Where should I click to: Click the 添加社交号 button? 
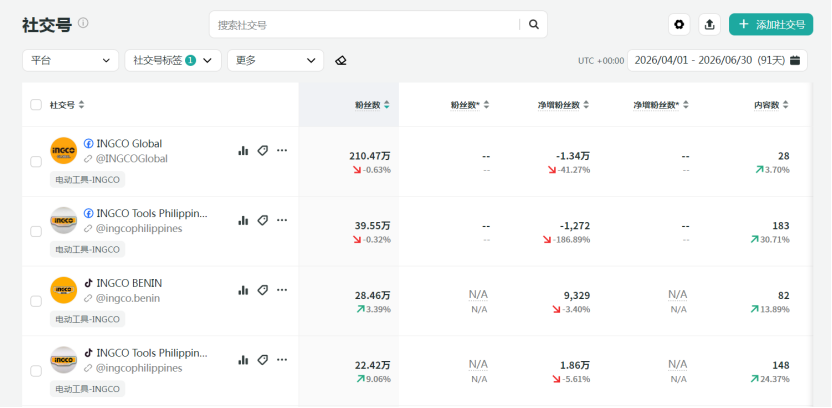click(x=771, y=24)
